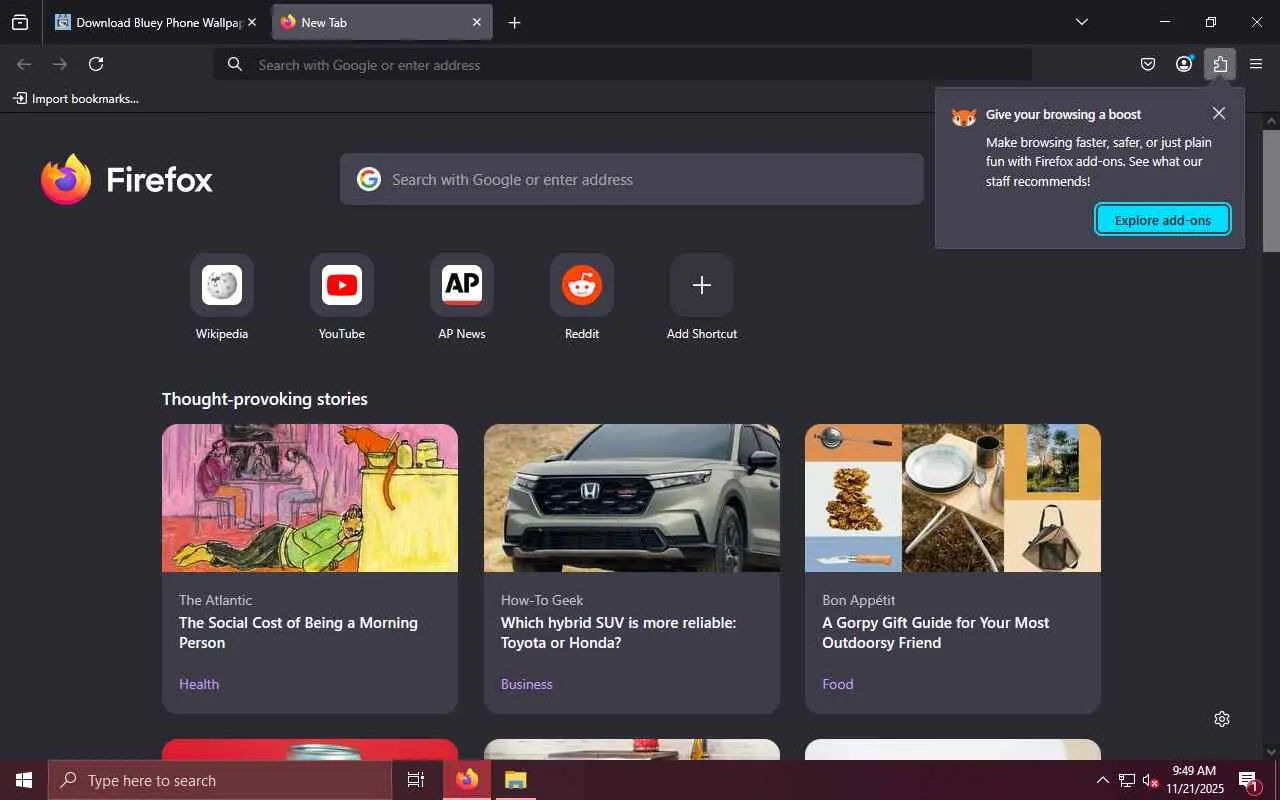Open the notification center icon

point(1249,780)
